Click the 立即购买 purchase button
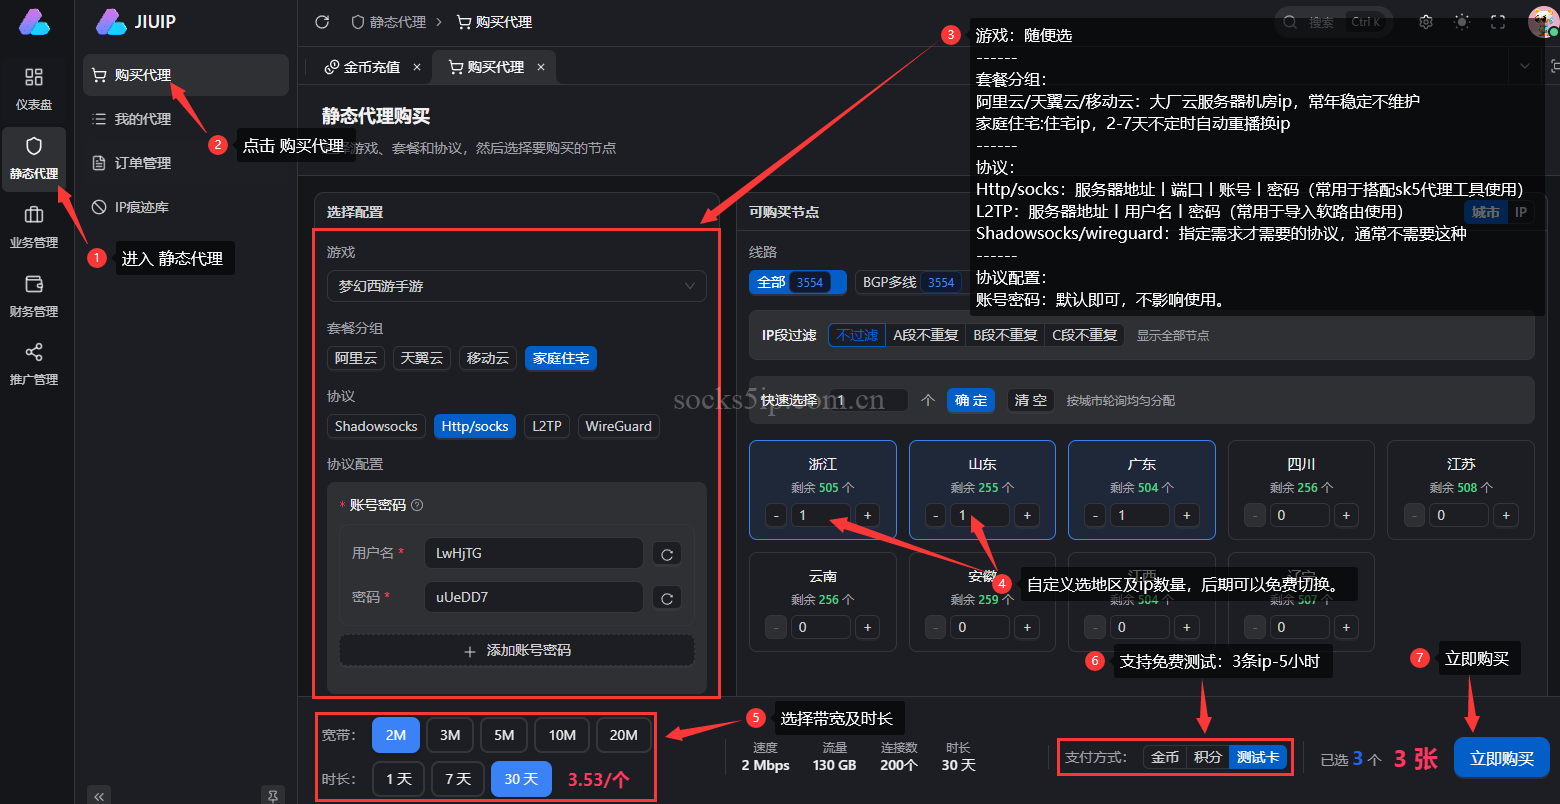Viewport: 1560px width, 804px height. coord(1501,758)
